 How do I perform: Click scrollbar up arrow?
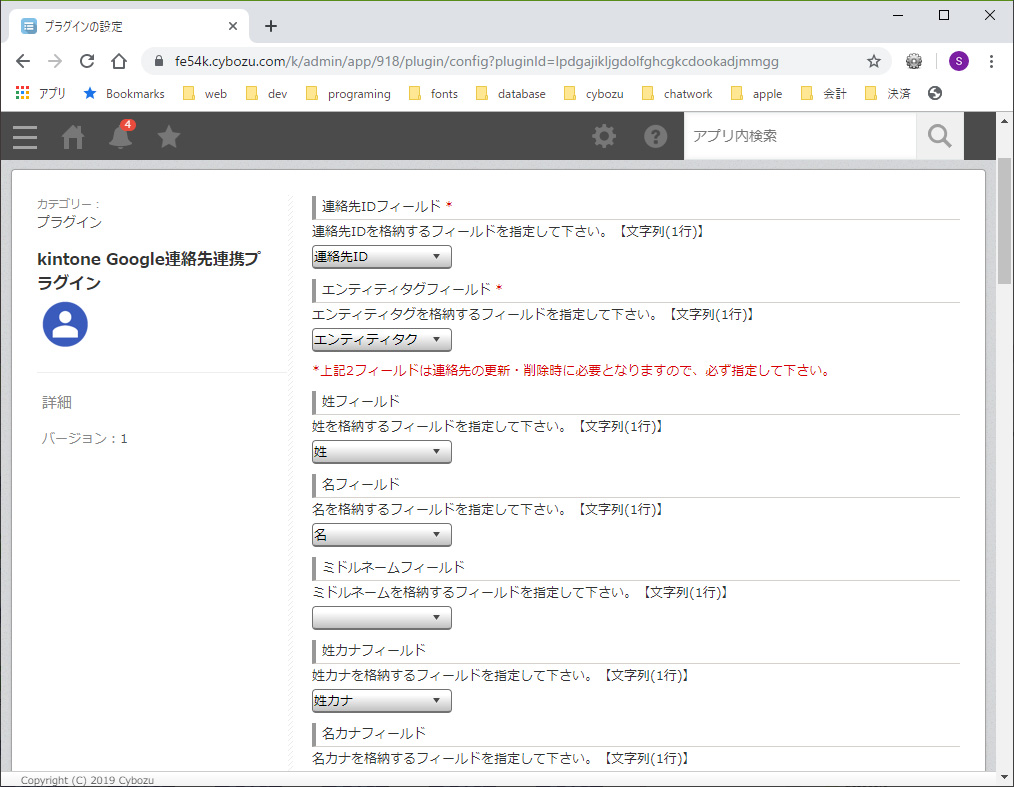(x=1004, y=121)
